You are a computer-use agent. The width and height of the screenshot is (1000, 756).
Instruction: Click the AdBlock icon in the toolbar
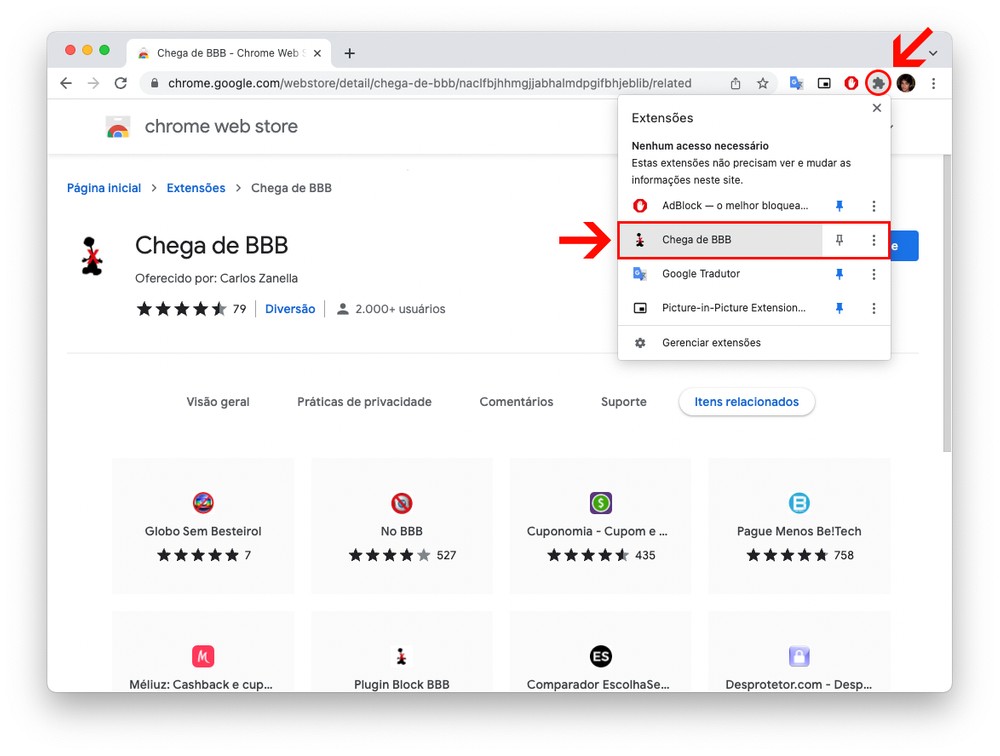point(851,84)
